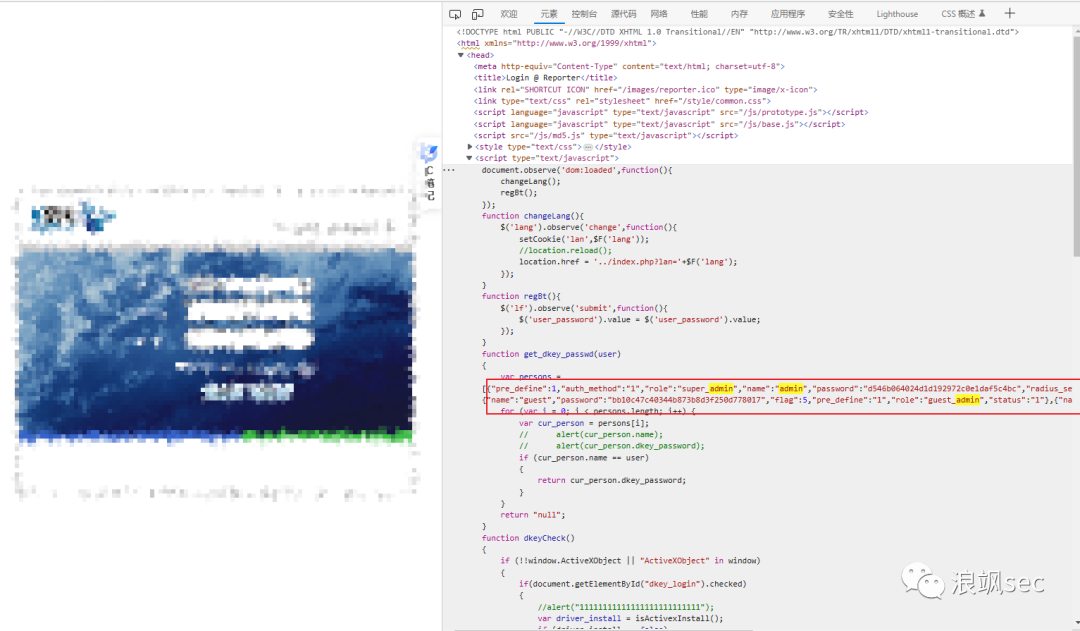This screenshot has width=1080, height=631.
Task: Click the "function get_dkey_passwd(user)" line
Action: pos(551,354)
